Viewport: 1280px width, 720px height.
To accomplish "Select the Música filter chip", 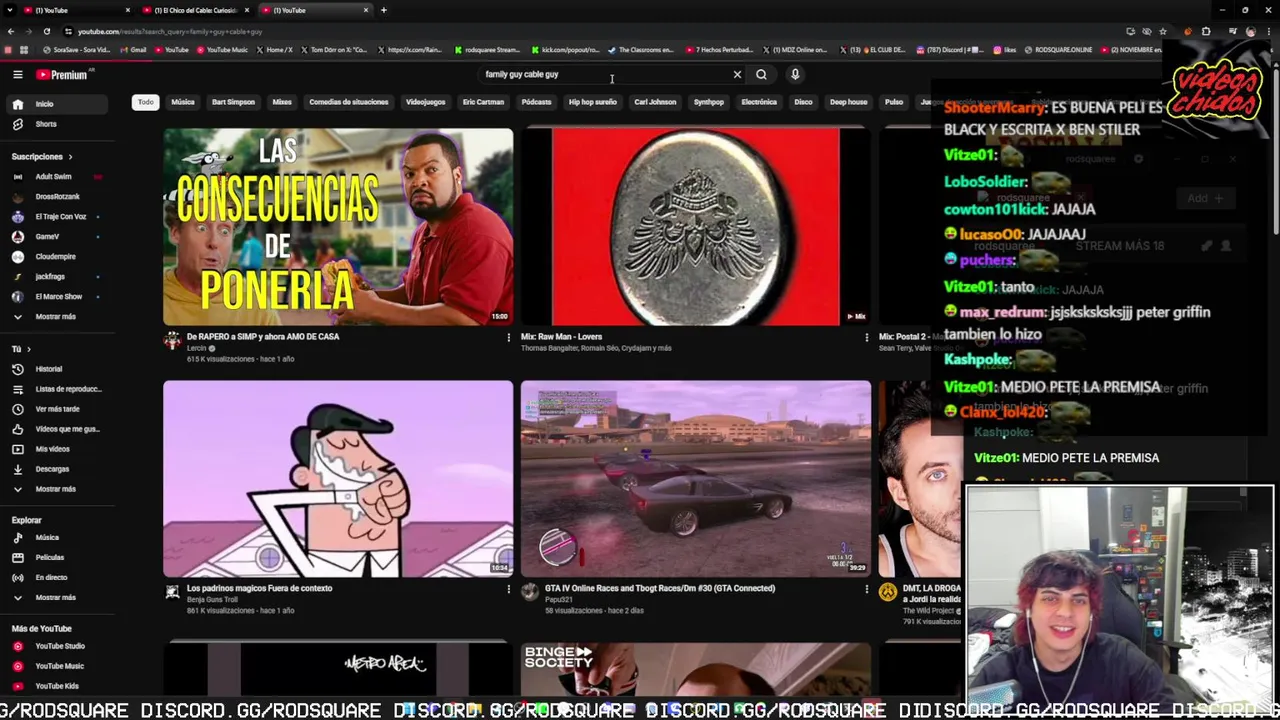I will (x=183, y=102).
